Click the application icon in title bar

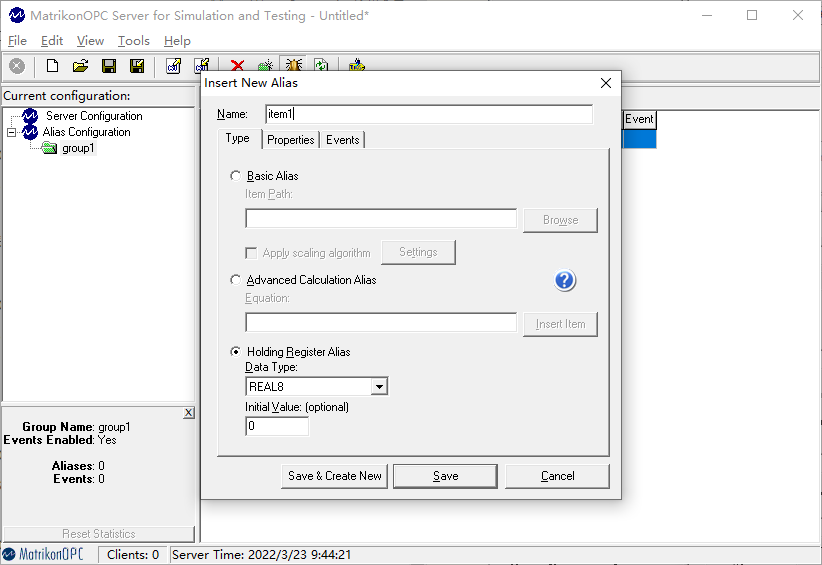coord(17,15)
